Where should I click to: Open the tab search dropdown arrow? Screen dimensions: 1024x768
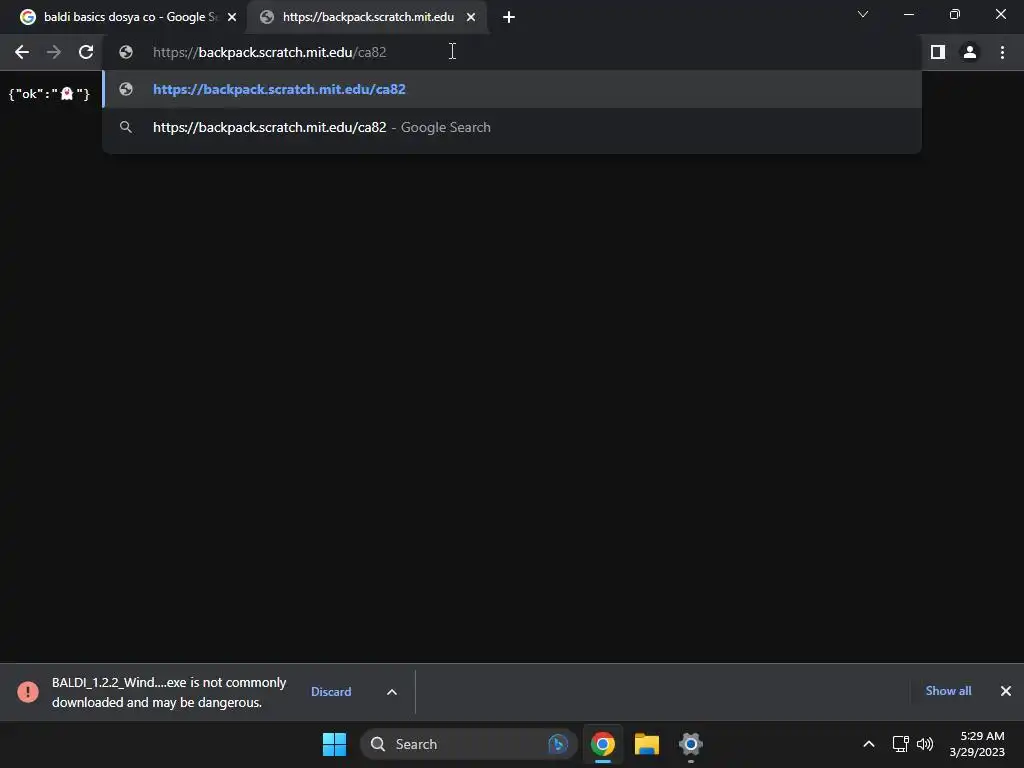point(863,14)
